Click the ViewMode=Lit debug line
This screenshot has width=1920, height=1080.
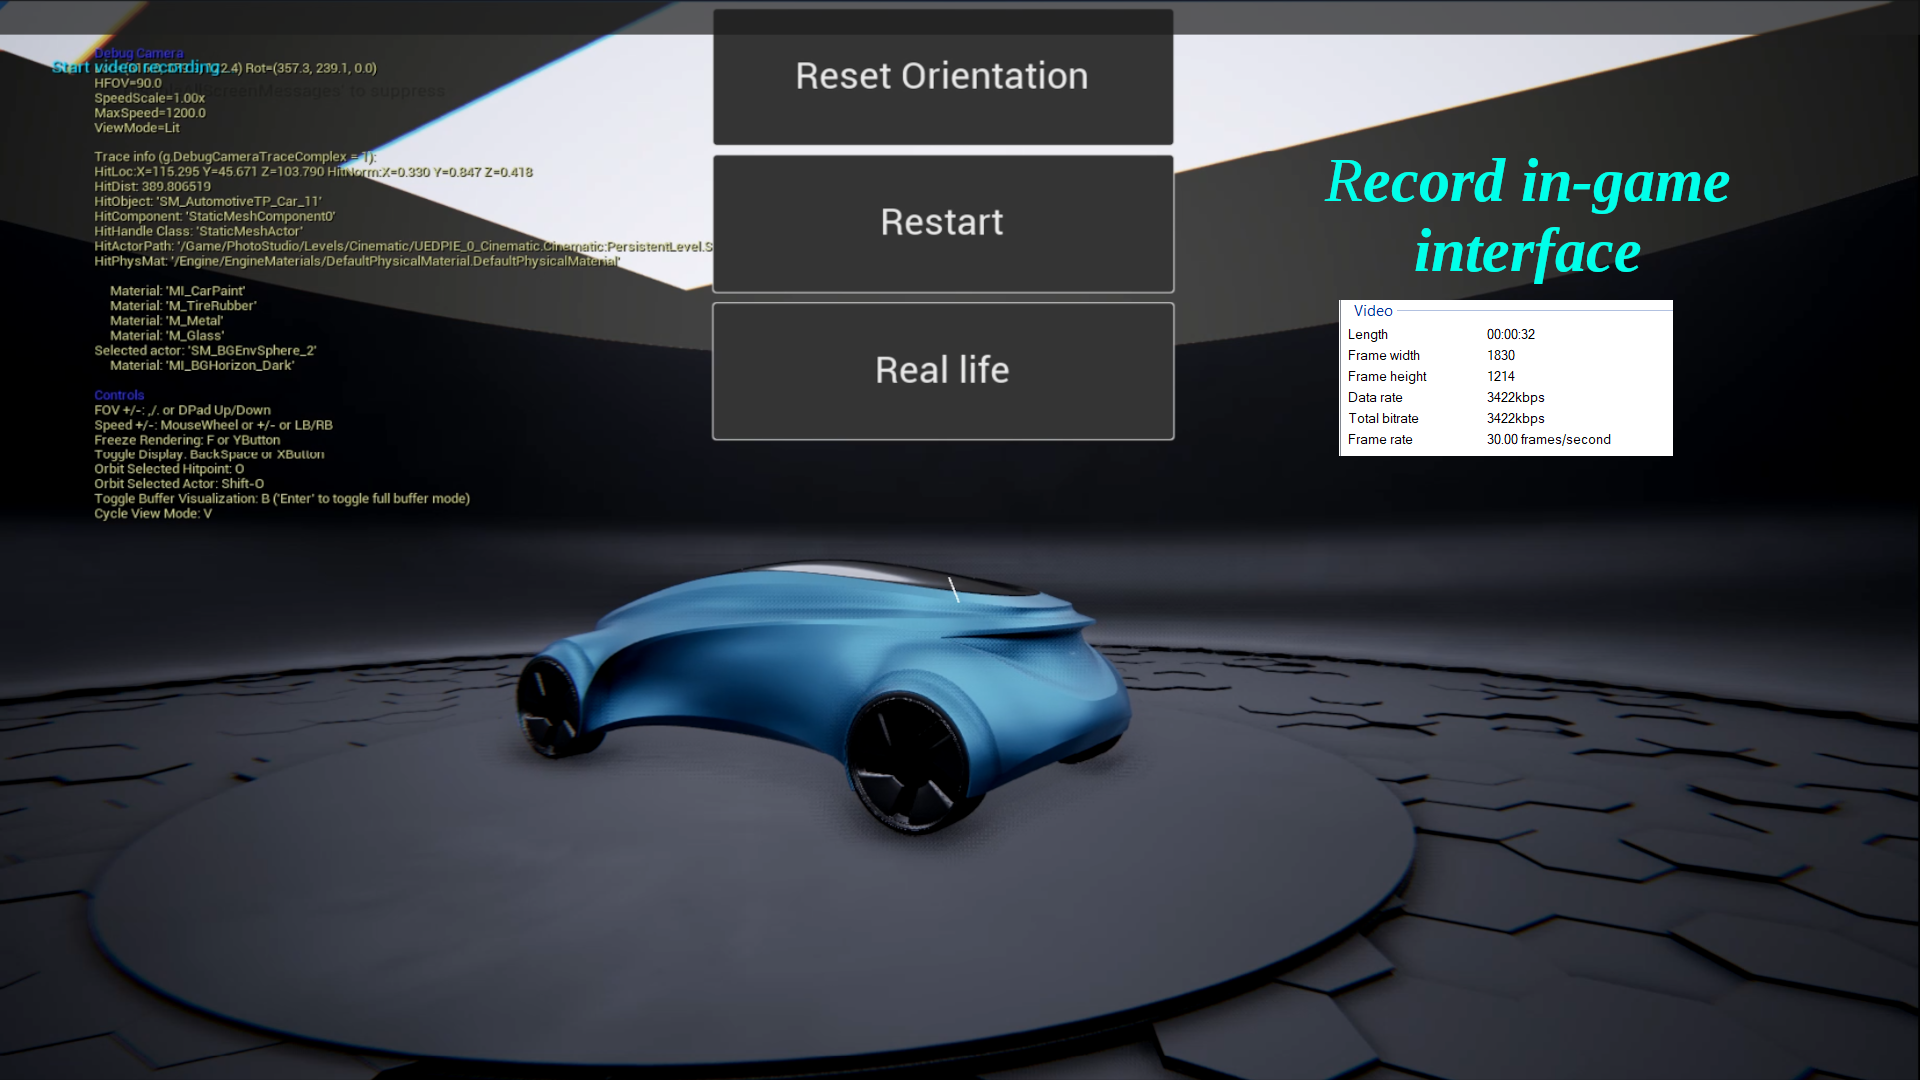[137, 128]
